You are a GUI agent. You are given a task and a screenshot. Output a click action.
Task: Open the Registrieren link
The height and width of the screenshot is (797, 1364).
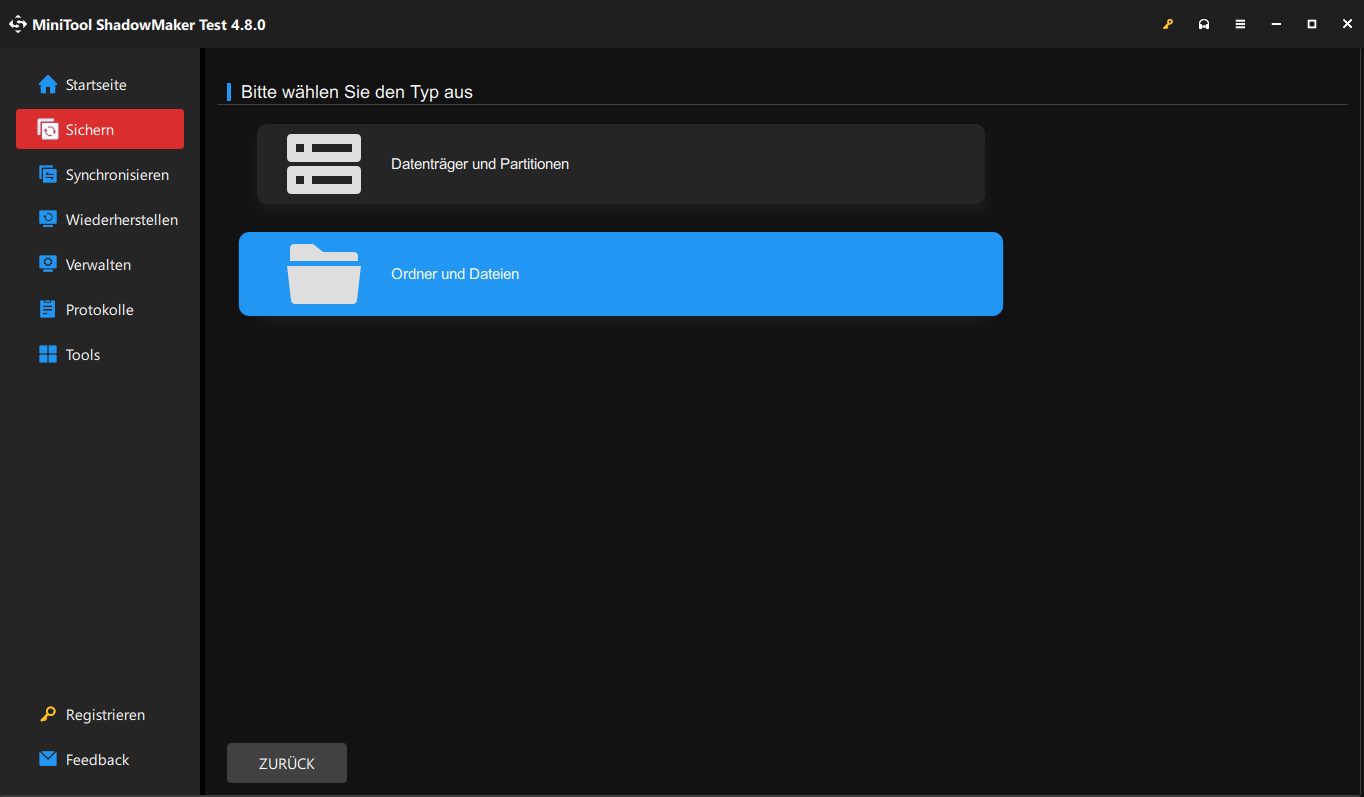pyautogui.click(x=105, y=714)
